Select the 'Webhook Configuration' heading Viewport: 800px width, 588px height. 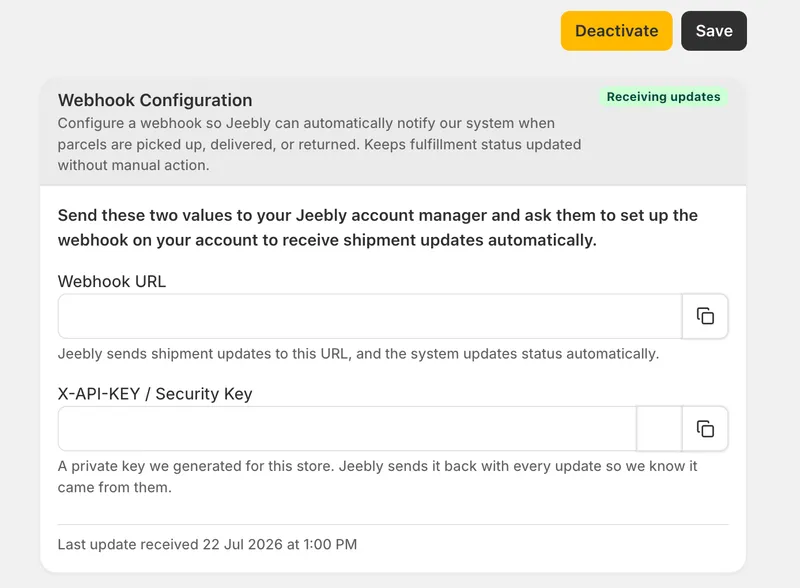tap(155, 100)
